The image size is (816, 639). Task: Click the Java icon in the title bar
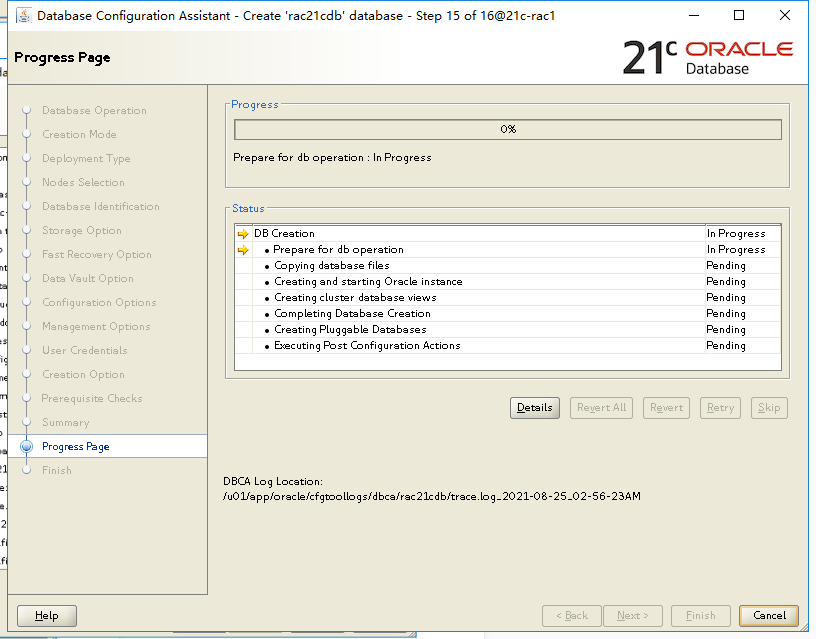(23, 16)
